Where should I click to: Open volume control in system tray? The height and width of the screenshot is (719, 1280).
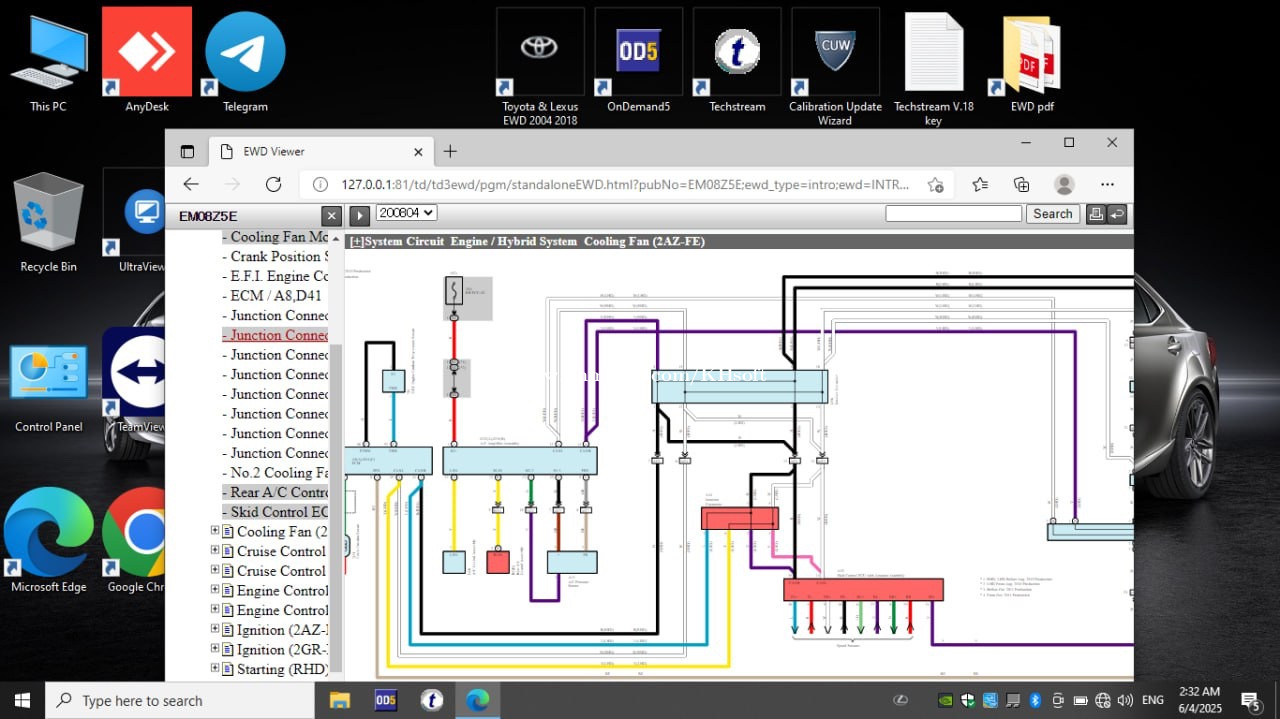point(1125,700)
